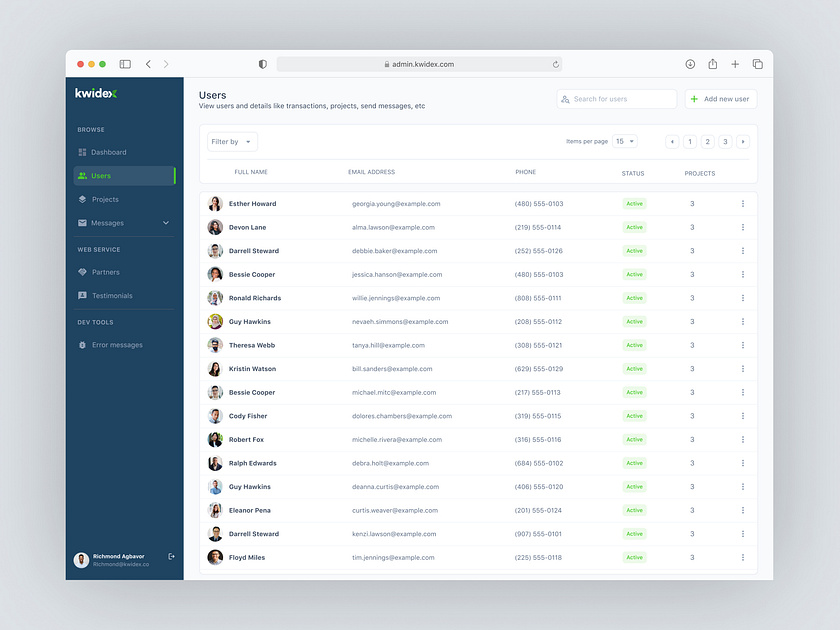Click the kwidex logo
The height and width of the screenshot is (630, 840).
tap(96, 93)
